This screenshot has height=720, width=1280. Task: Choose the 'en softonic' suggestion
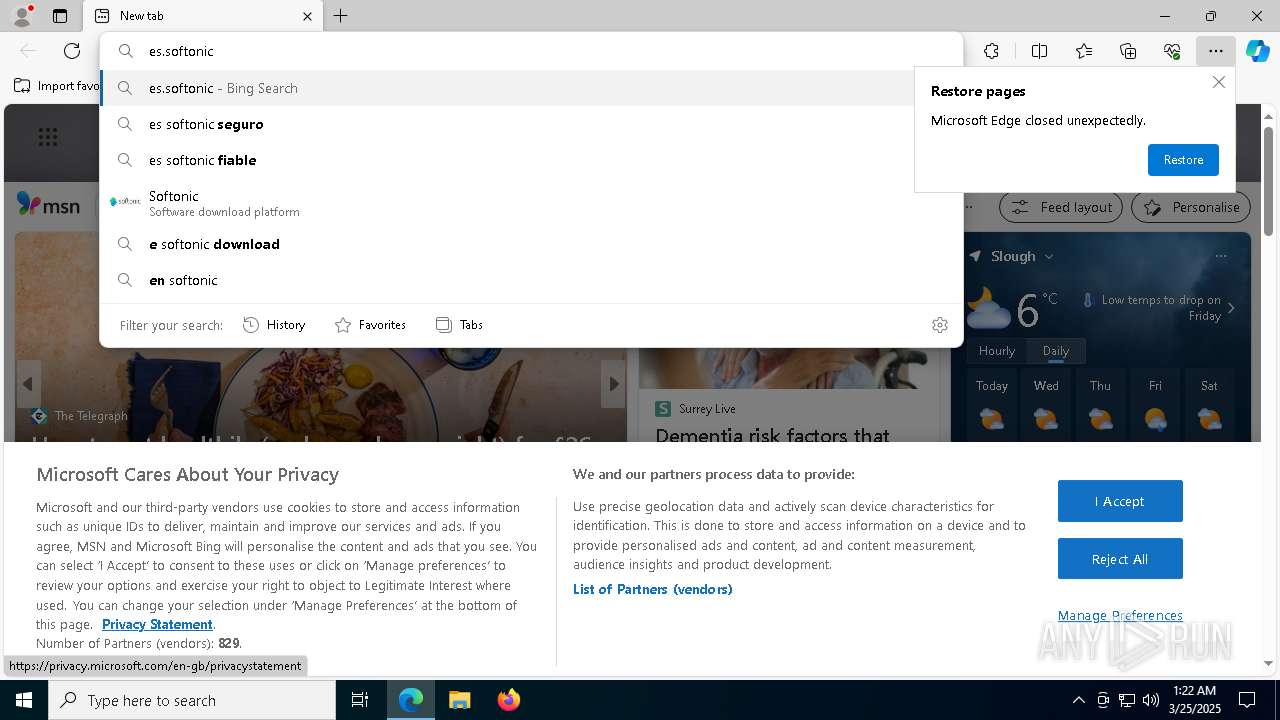pos(531,280)
